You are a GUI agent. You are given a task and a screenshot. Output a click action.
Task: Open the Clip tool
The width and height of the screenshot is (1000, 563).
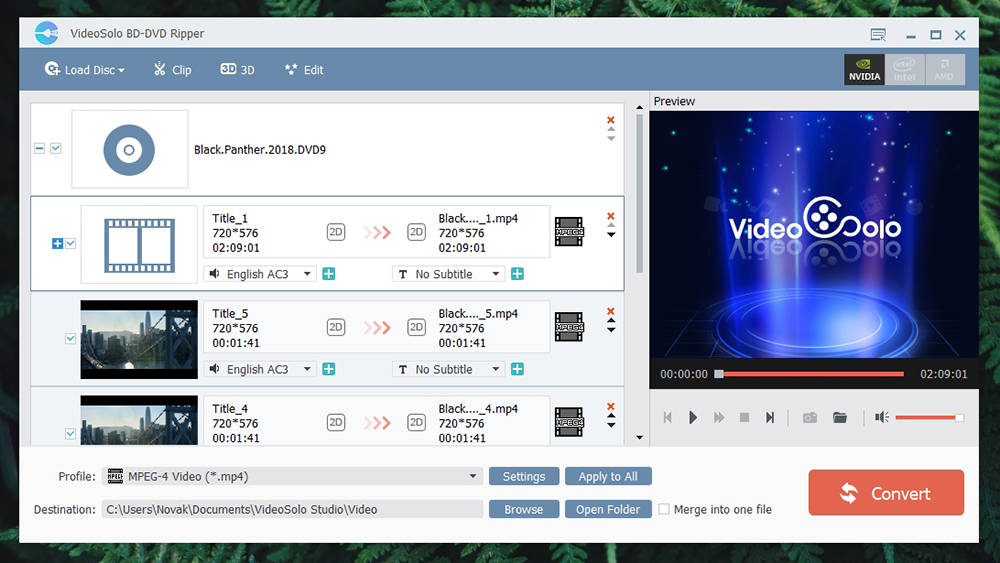[x=172, y=69]
